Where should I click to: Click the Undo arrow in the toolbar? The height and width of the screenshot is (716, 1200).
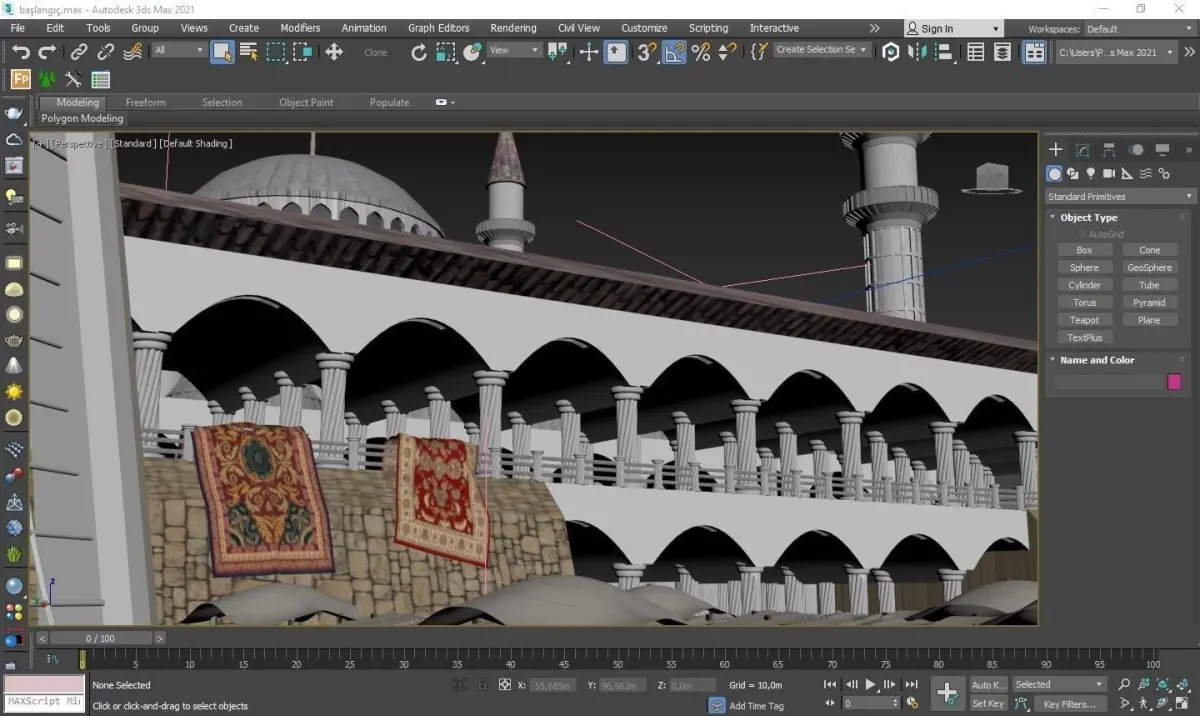(x=21, y=52)
